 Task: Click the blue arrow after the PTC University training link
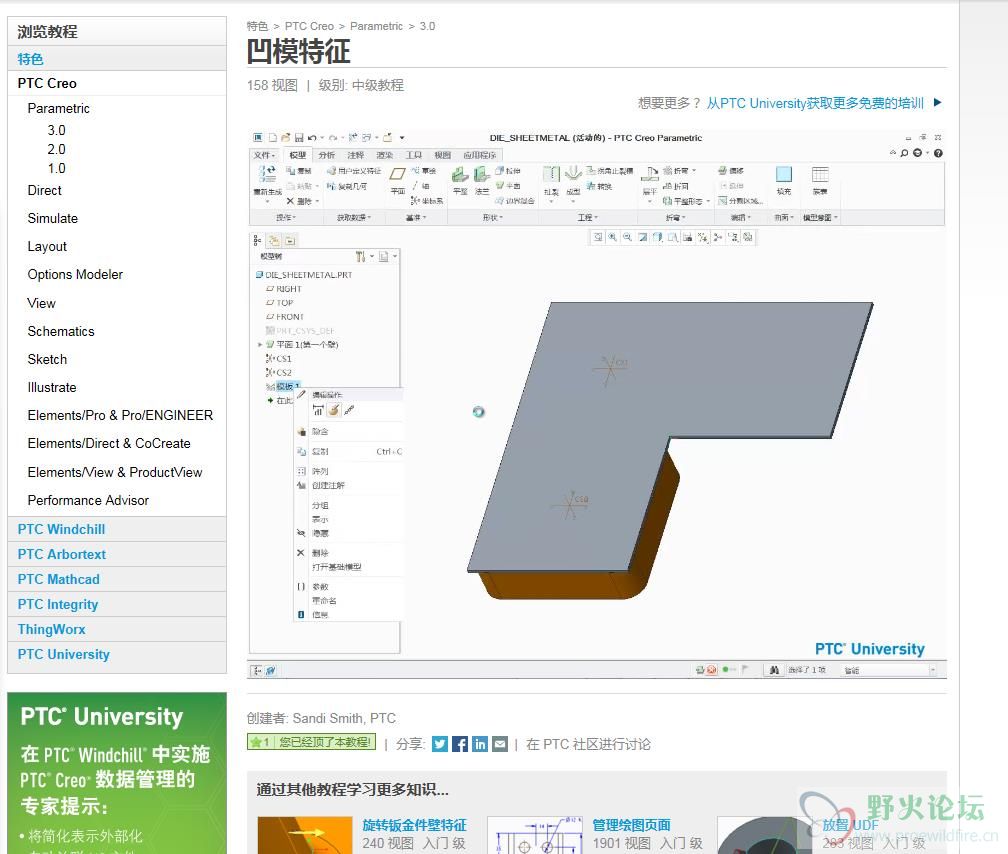tap(937, 102)
